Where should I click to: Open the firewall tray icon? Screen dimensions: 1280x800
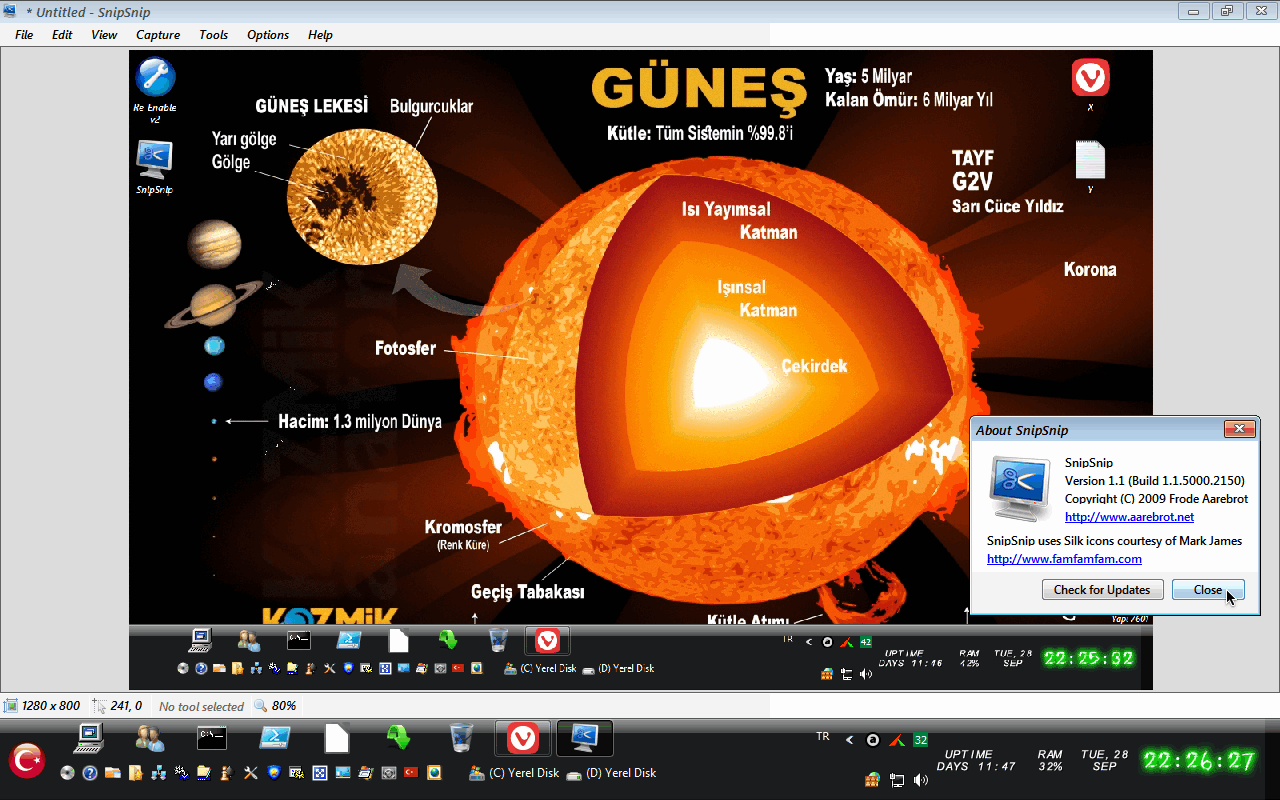pos(872,780)
